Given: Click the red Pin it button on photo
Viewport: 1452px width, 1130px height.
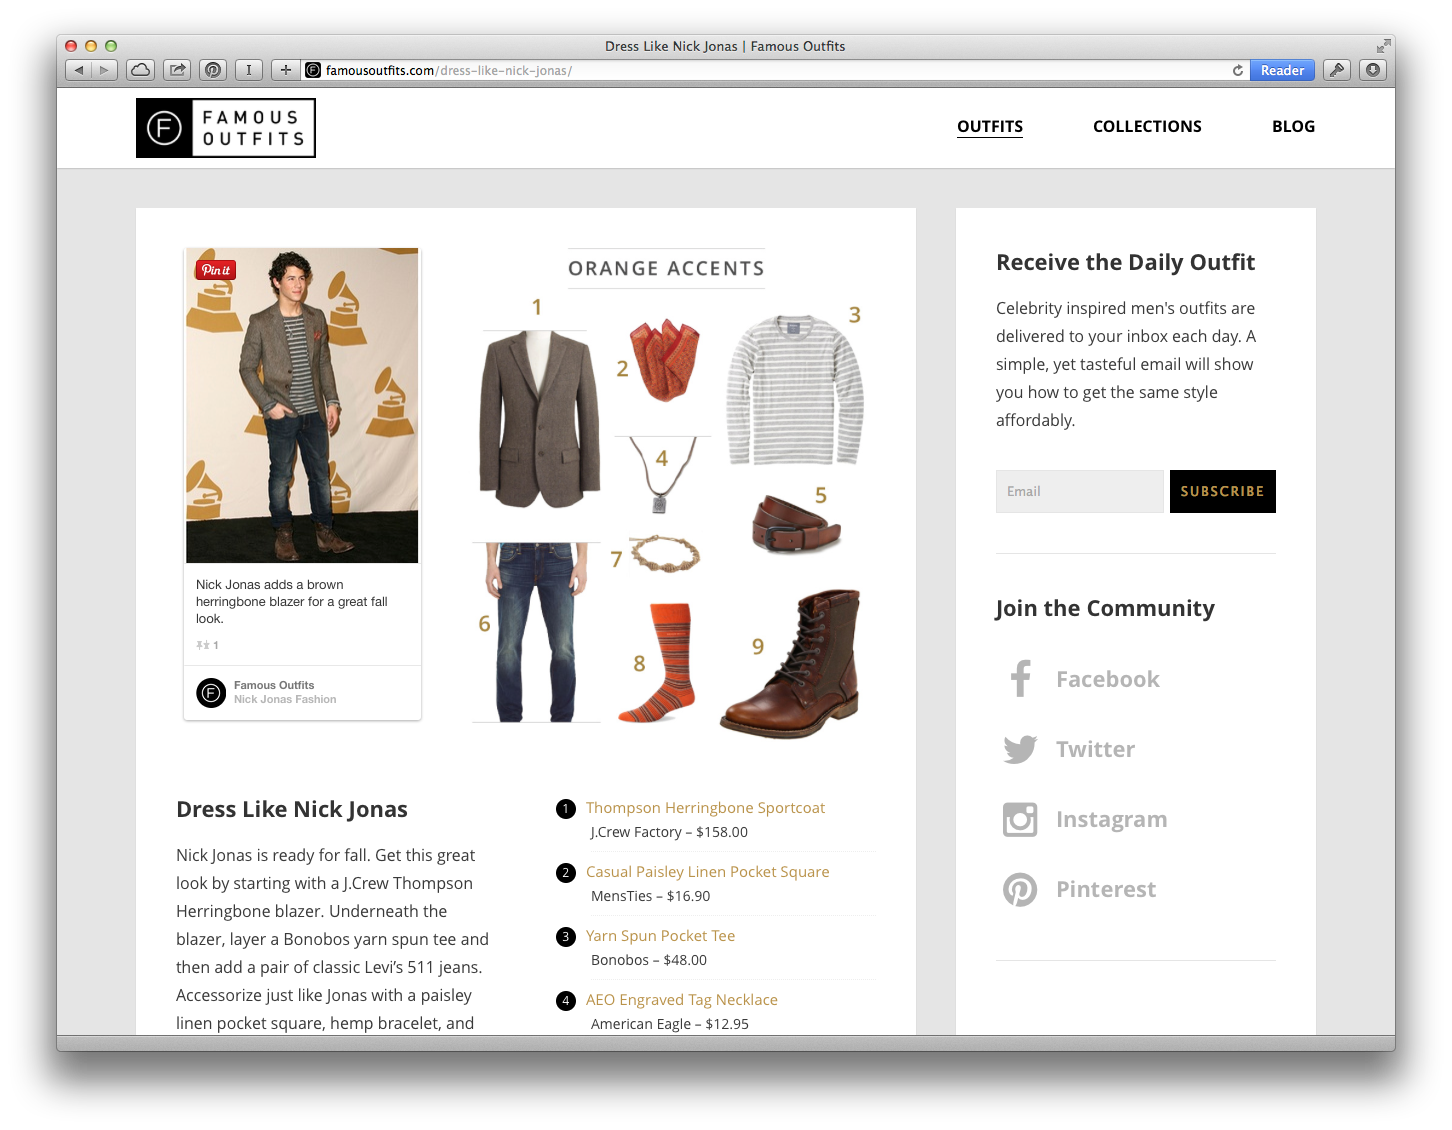Looking at the screenshot, I should click(x=216, y=270).
